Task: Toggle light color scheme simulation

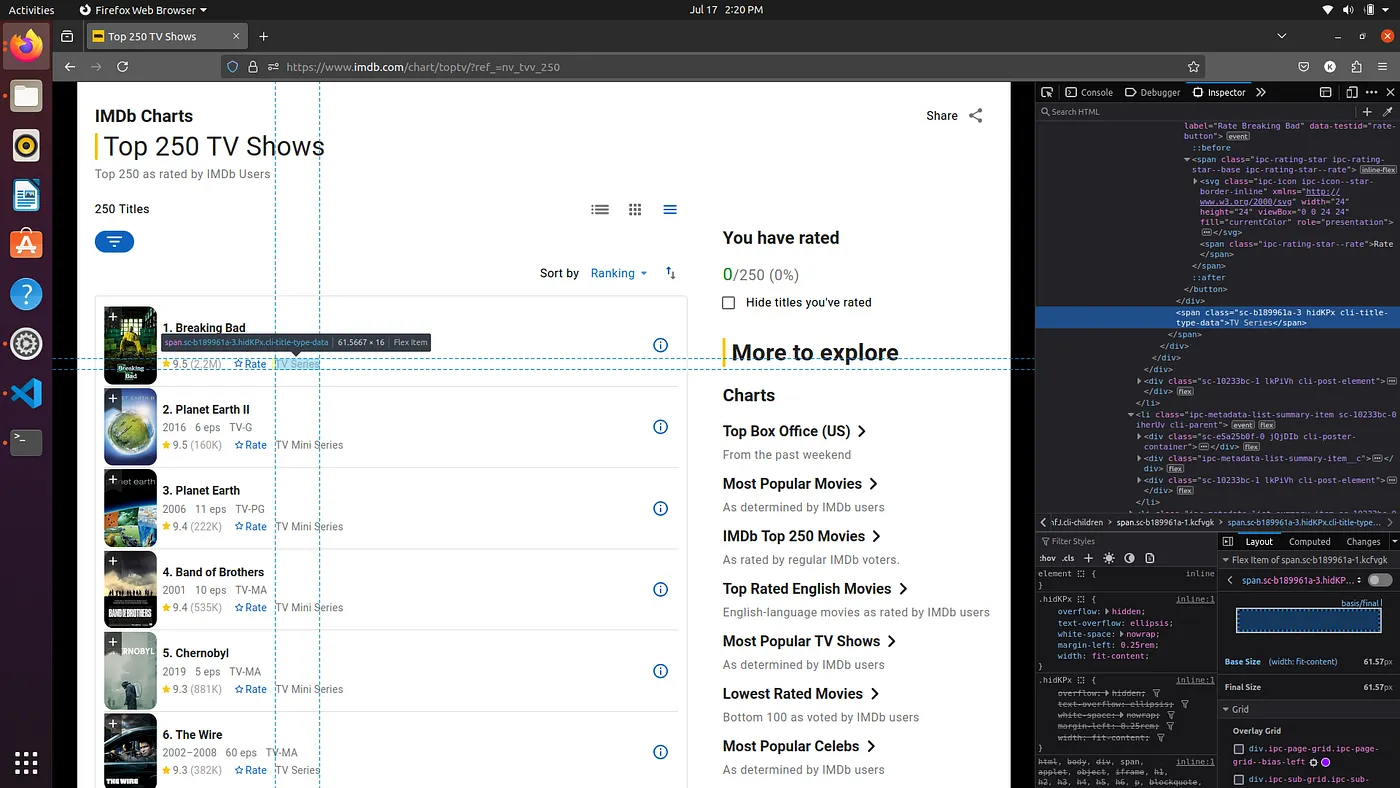Action: pos(1108,558)
